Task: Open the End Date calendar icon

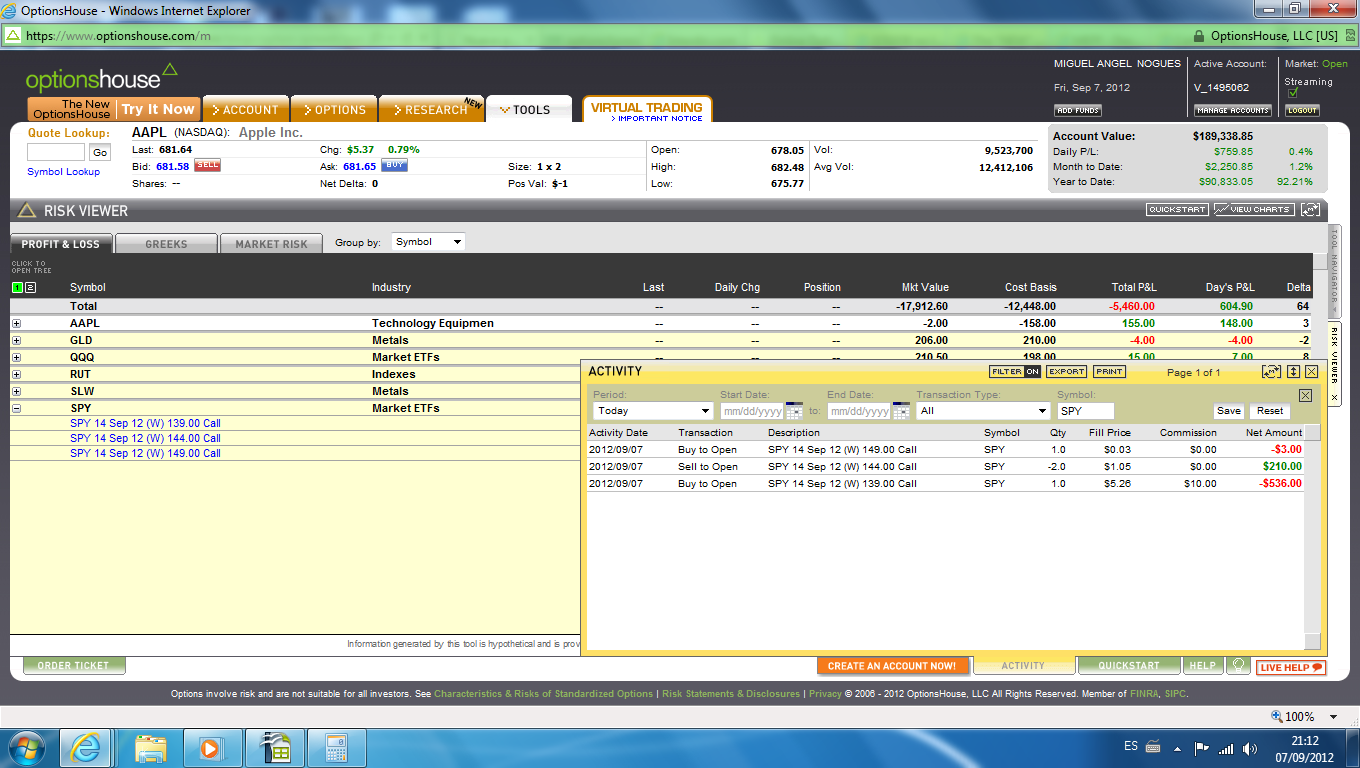Action: tap(901, 411)
